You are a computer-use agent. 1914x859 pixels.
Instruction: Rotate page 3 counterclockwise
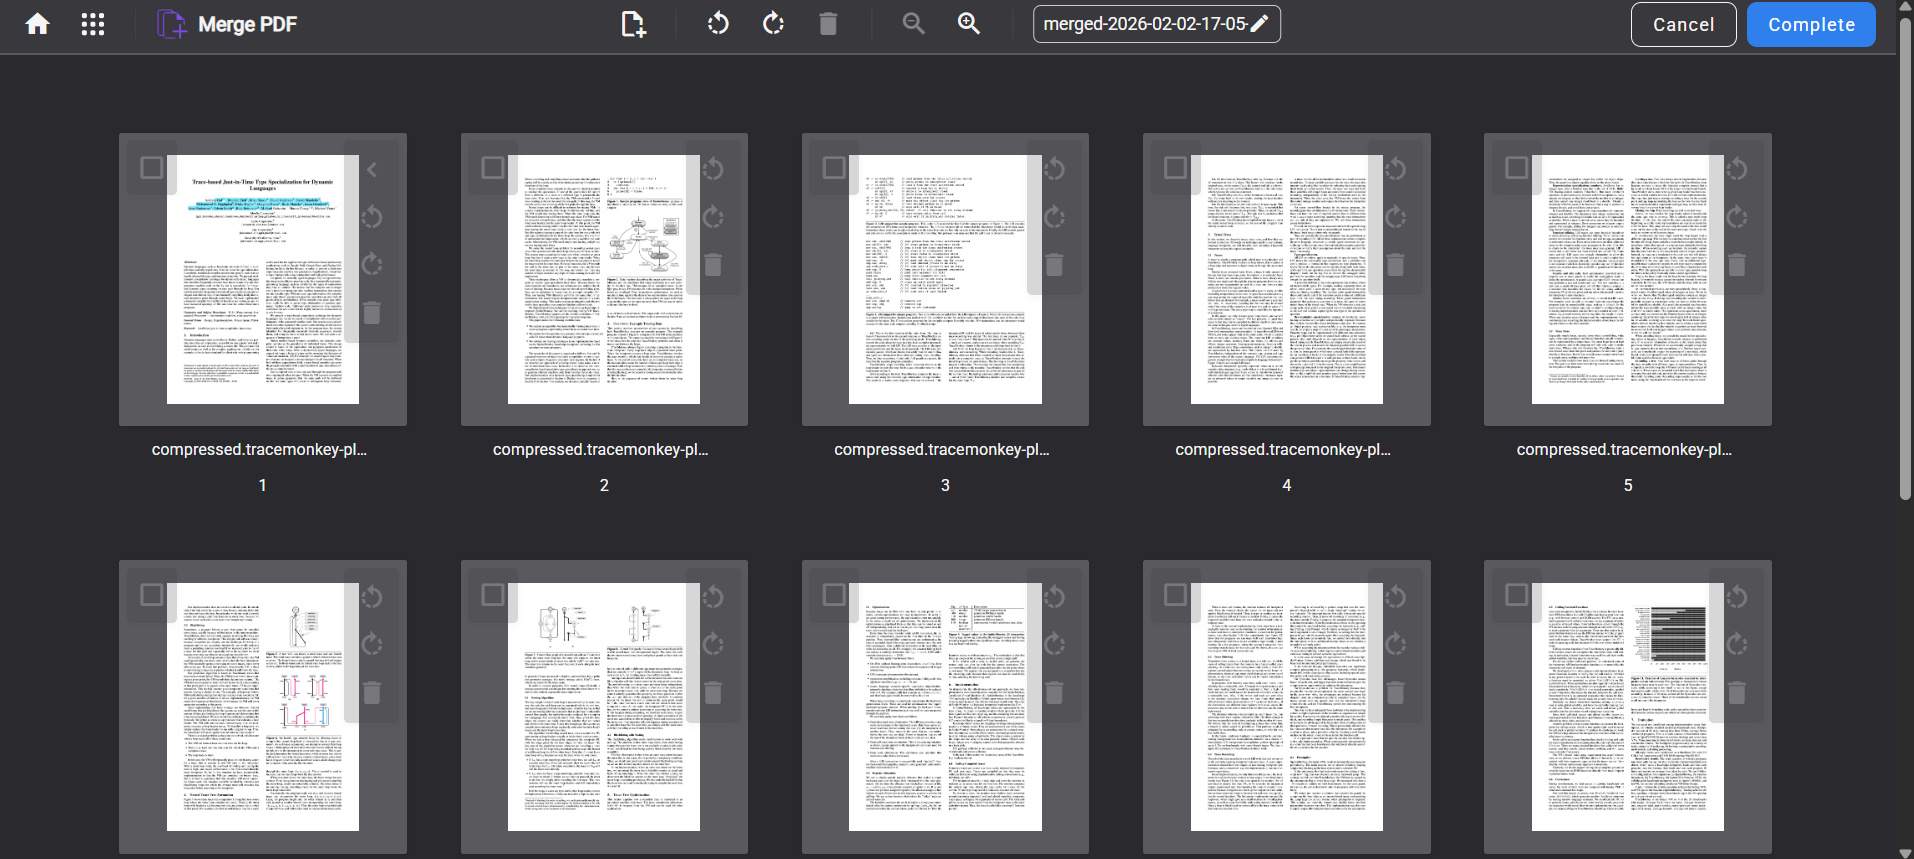(x=1054, y=169)
